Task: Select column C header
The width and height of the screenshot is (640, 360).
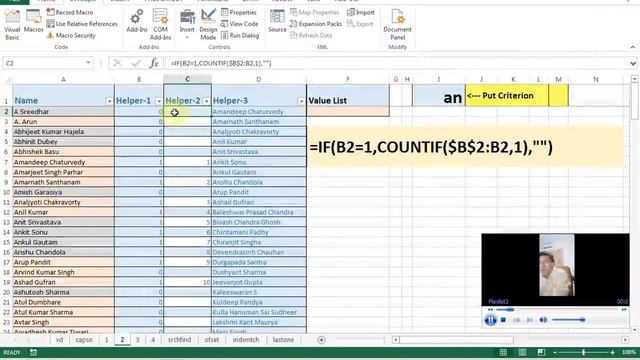Action: pos(187,79)
